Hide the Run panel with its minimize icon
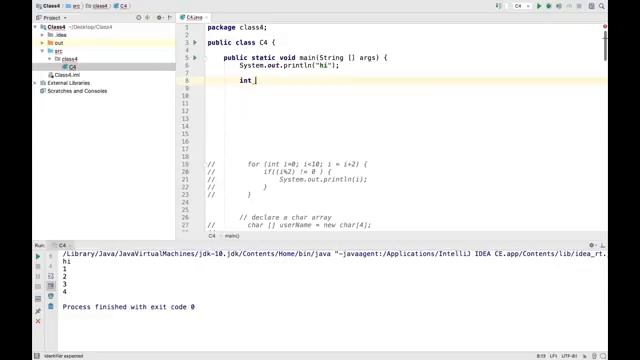640x360 pixels. pos(602,245)
